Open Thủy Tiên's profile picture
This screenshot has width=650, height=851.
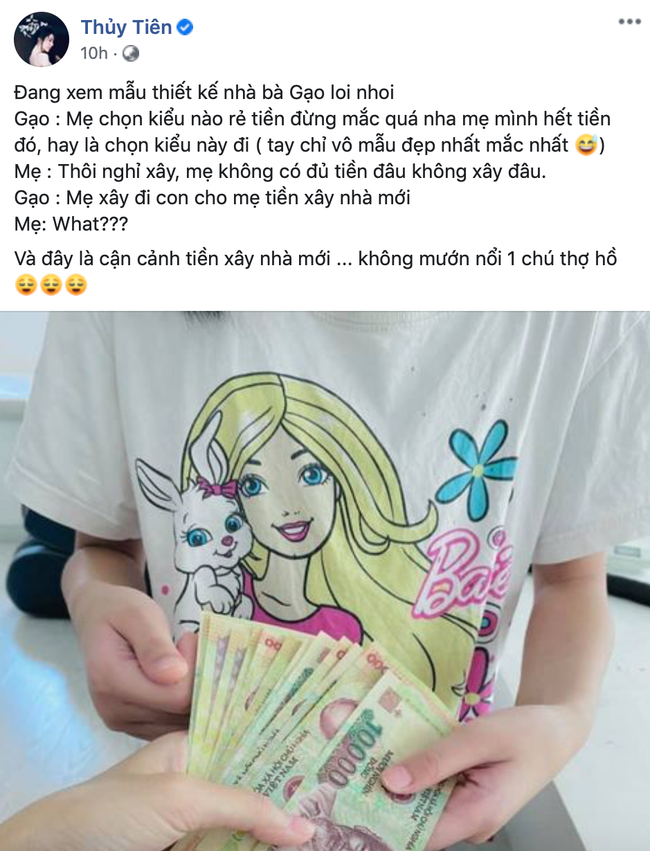41,40
